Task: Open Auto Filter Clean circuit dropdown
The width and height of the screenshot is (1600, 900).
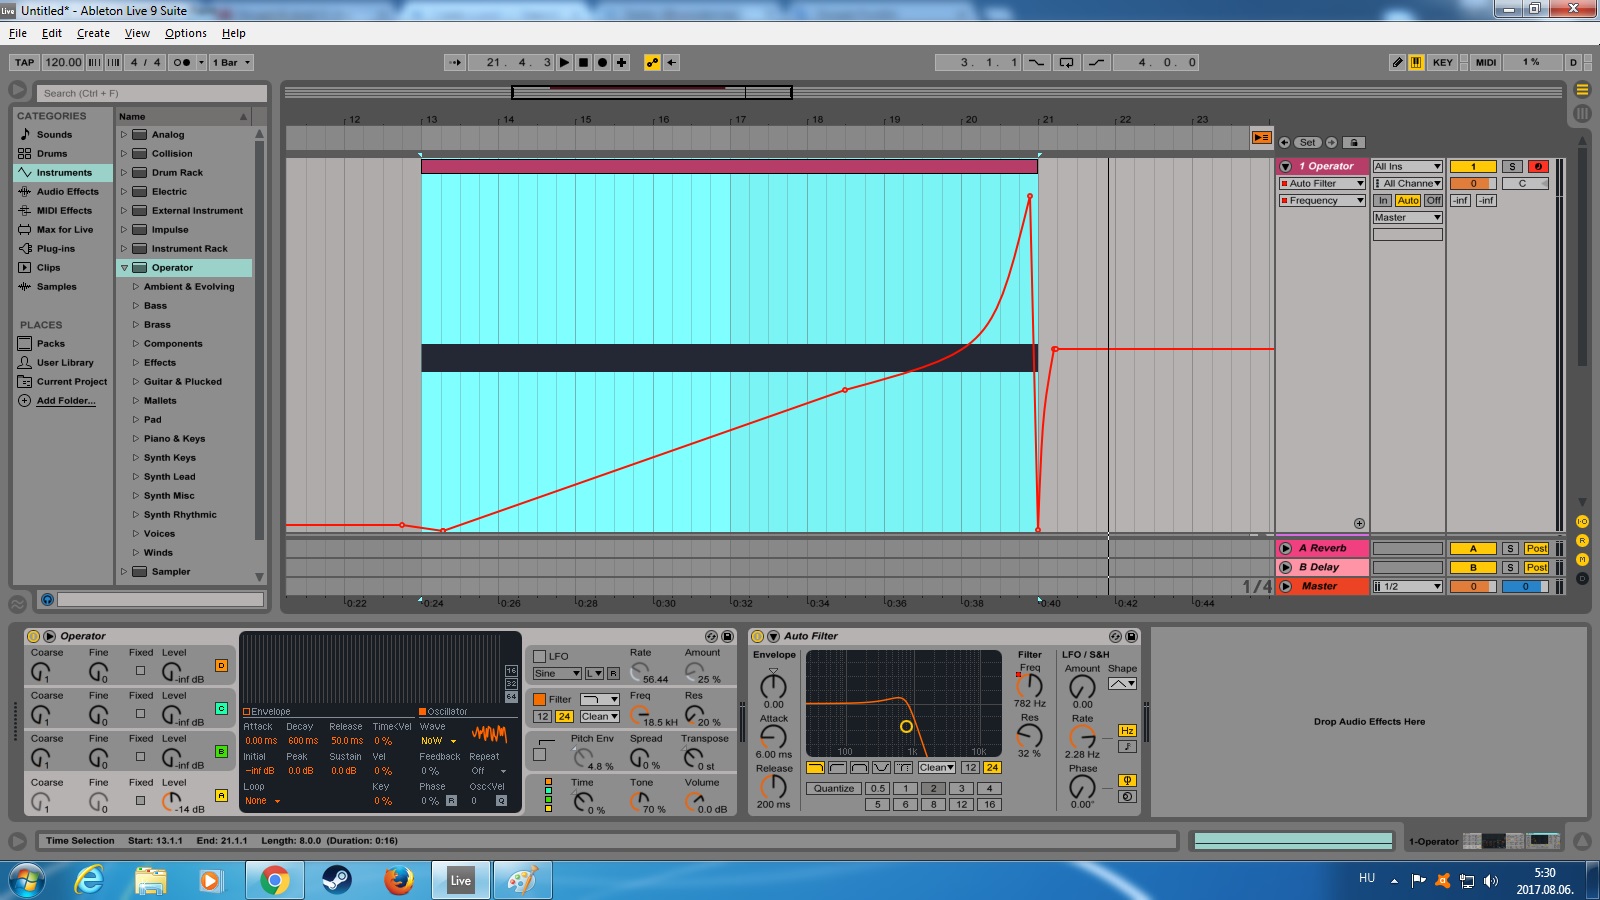Action: point(937,768)
